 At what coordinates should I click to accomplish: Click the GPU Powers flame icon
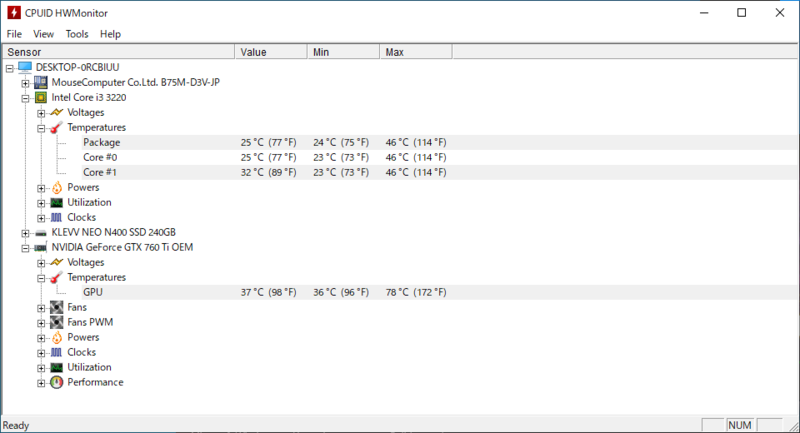57,337
